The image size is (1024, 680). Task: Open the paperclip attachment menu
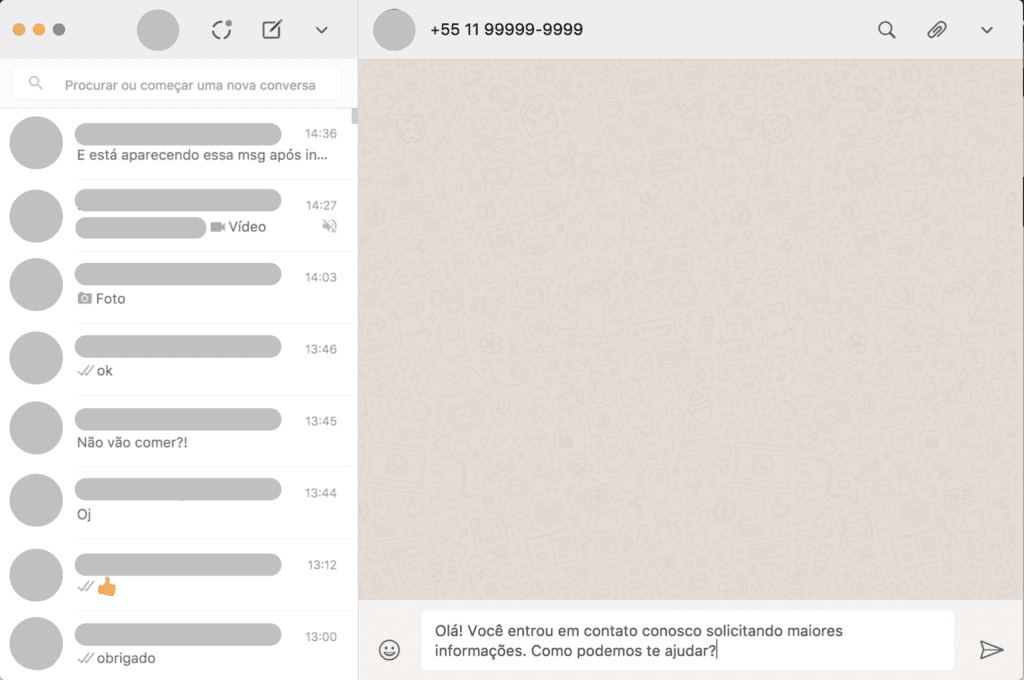point(936,30)
